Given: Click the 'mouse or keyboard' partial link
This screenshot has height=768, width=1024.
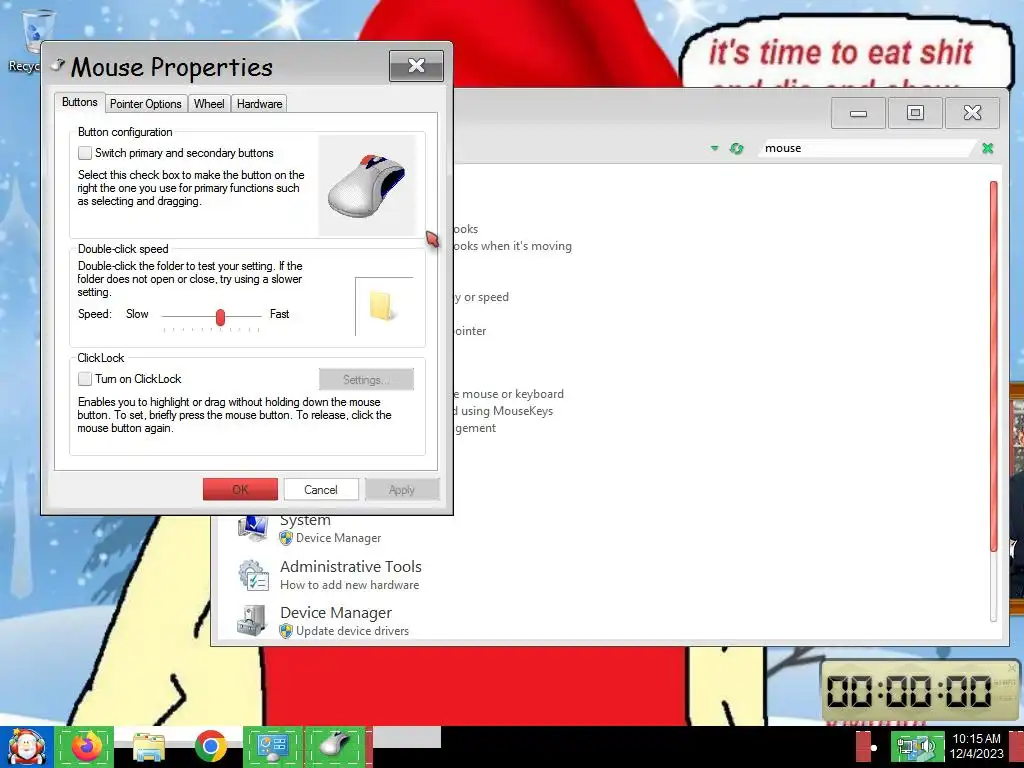Looking at the screenshot, I should [509, 394].
